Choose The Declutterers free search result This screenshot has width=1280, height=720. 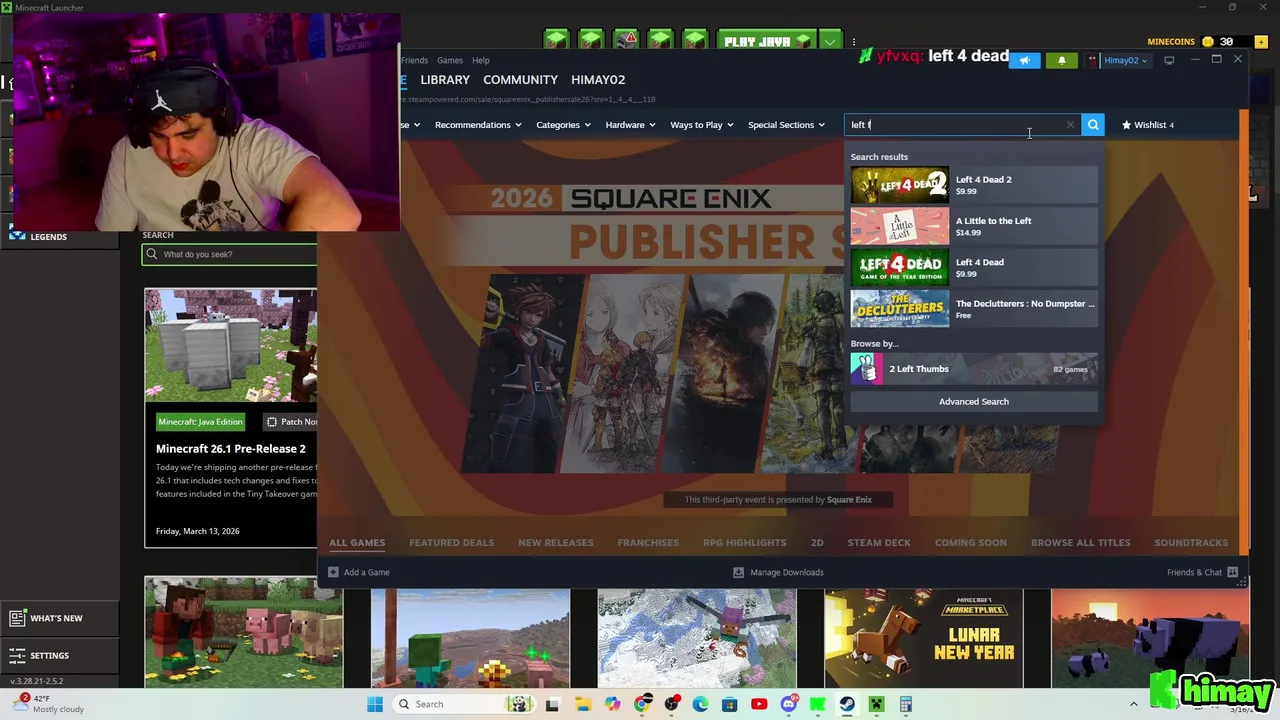pyautogui.click(x=974, y=309)
